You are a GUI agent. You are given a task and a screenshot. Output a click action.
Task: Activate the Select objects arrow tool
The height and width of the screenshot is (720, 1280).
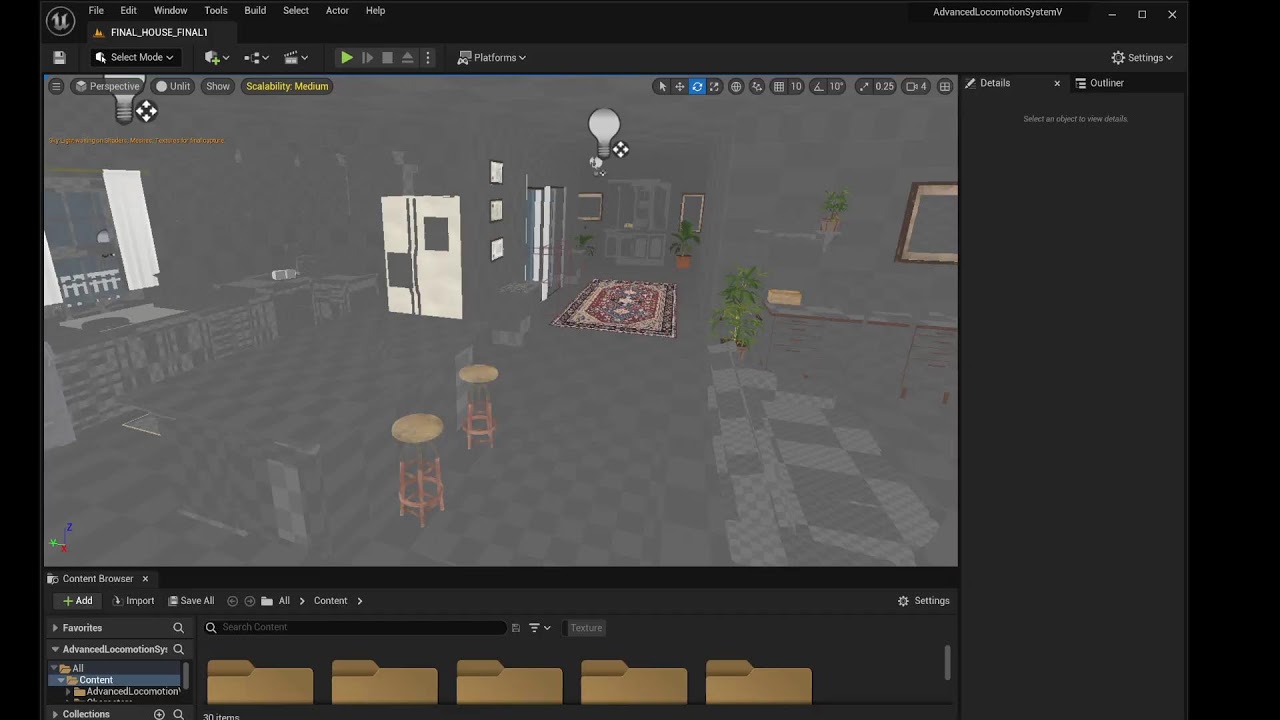click(661, 86)
